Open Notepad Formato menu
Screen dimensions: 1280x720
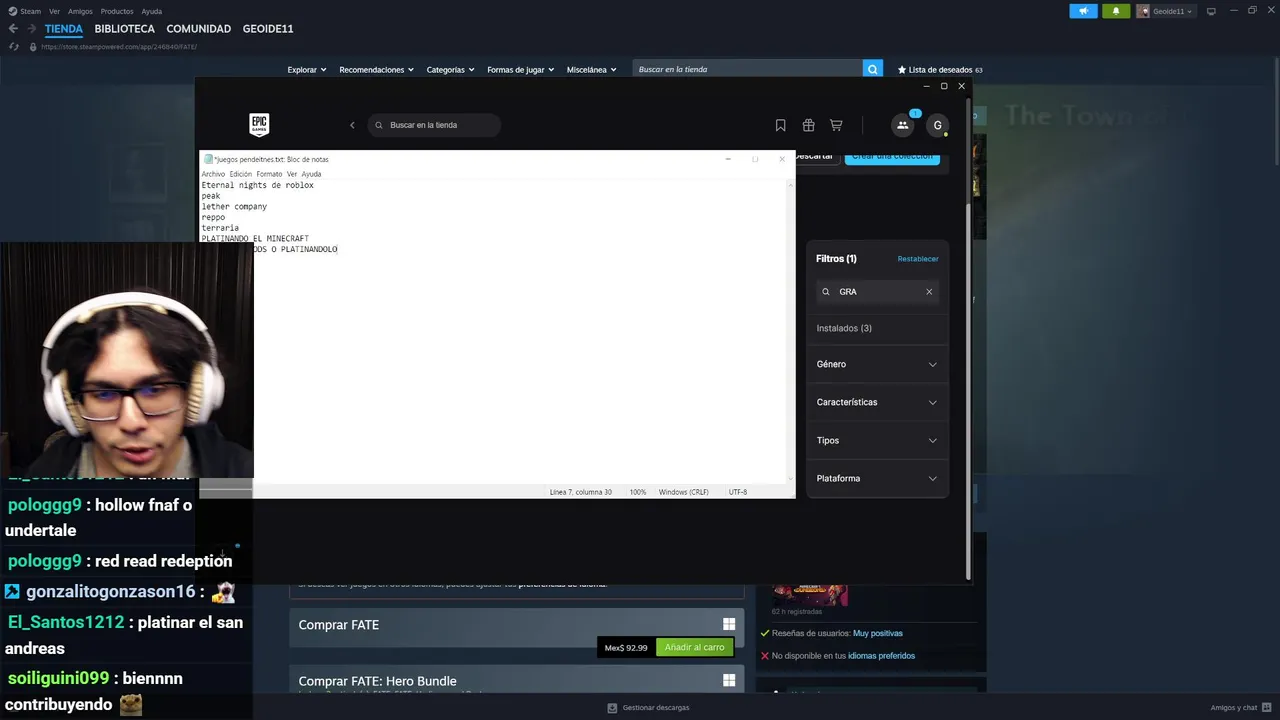(269, 174)
